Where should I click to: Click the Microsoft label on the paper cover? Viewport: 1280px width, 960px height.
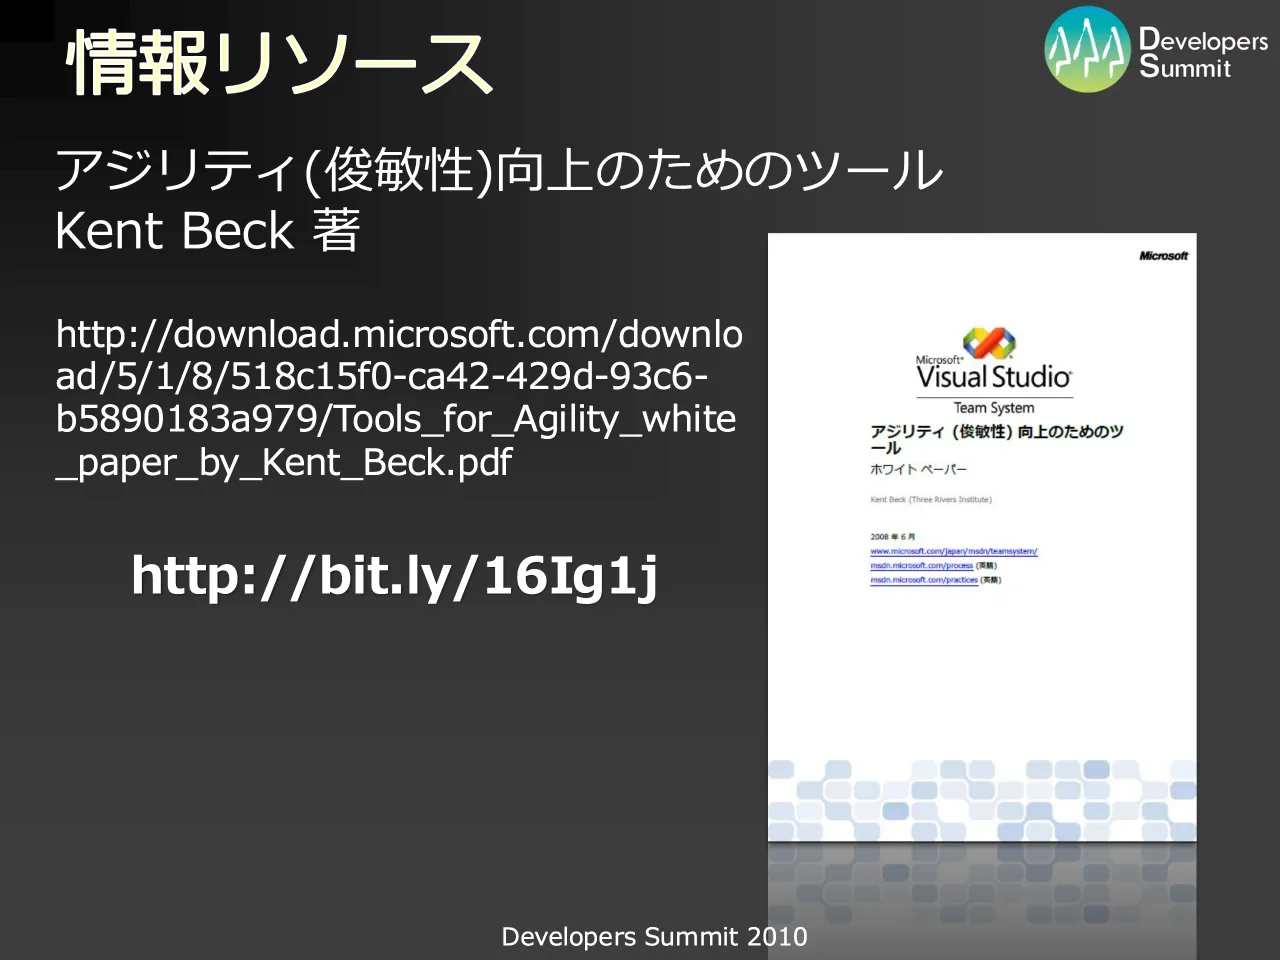point(1164,256)
